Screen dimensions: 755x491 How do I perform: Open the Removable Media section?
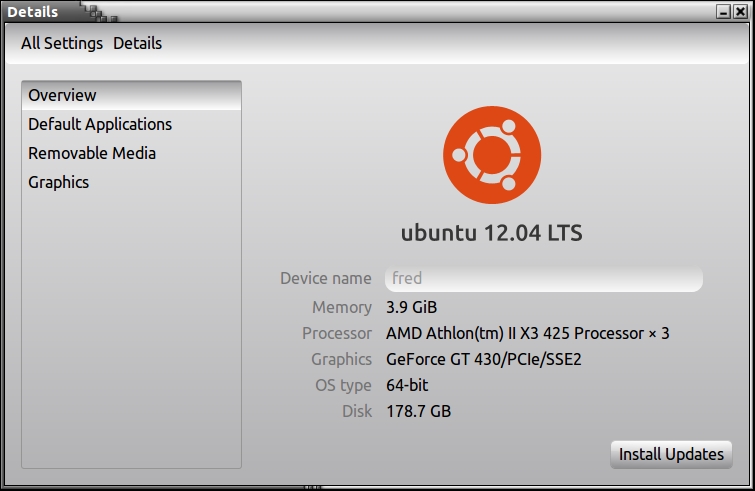click(92, 153)
